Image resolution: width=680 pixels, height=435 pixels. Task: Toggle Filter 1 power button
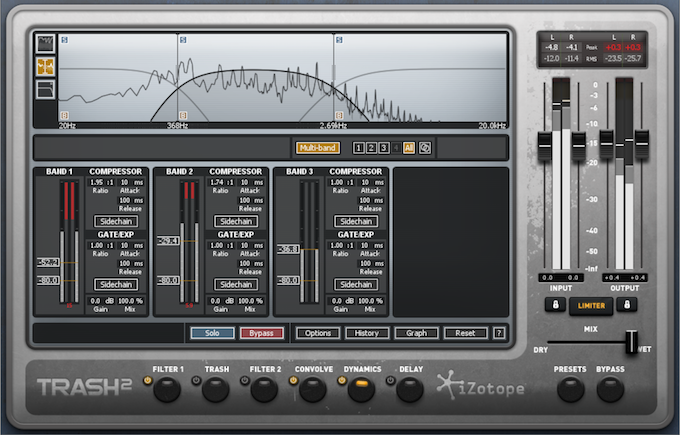[x=147, y=380]
